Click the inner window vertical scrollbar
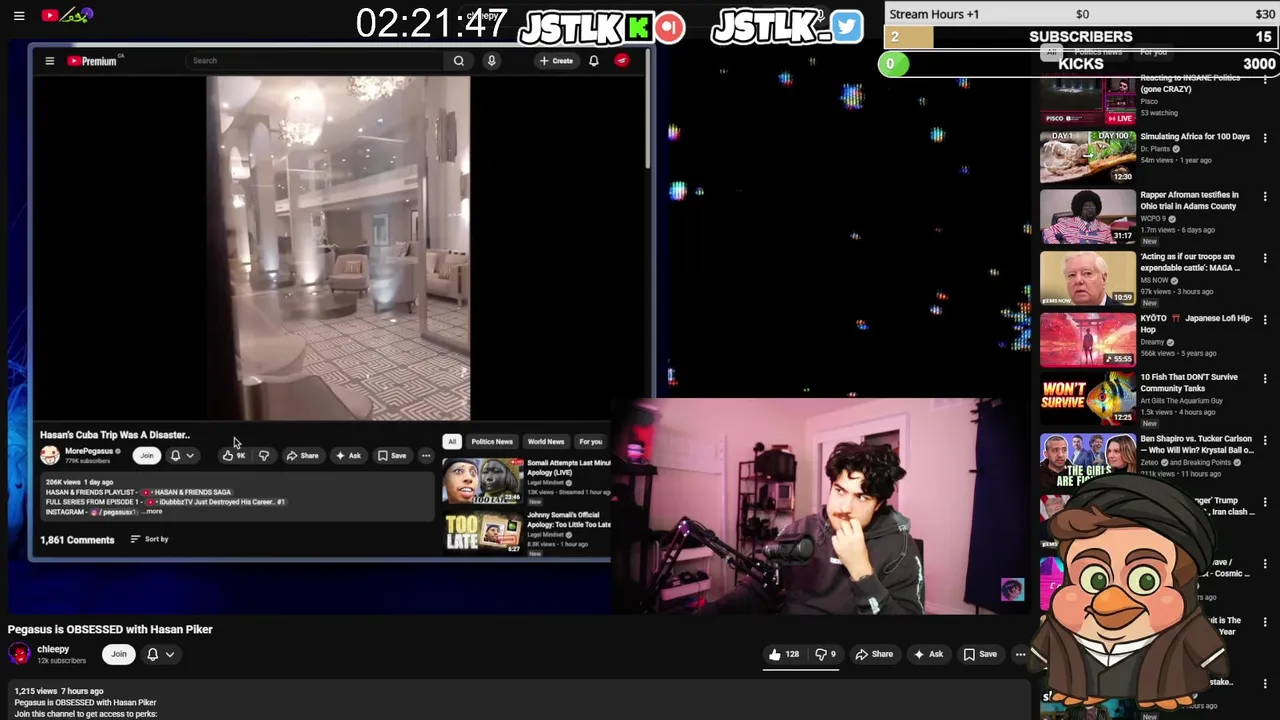The image size is (1280, 720). [649, 110]
